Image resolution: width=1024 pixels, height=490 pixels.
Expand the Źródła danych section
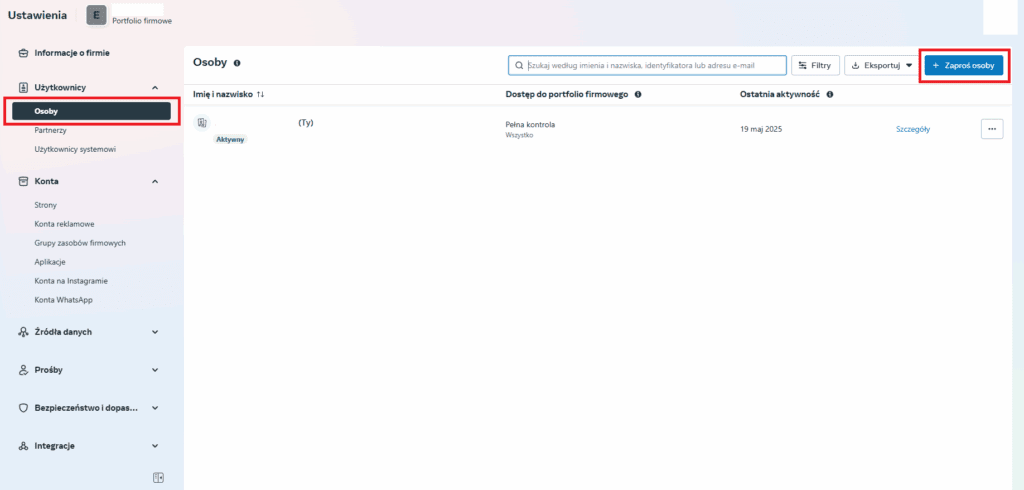(x=155, y=332)
